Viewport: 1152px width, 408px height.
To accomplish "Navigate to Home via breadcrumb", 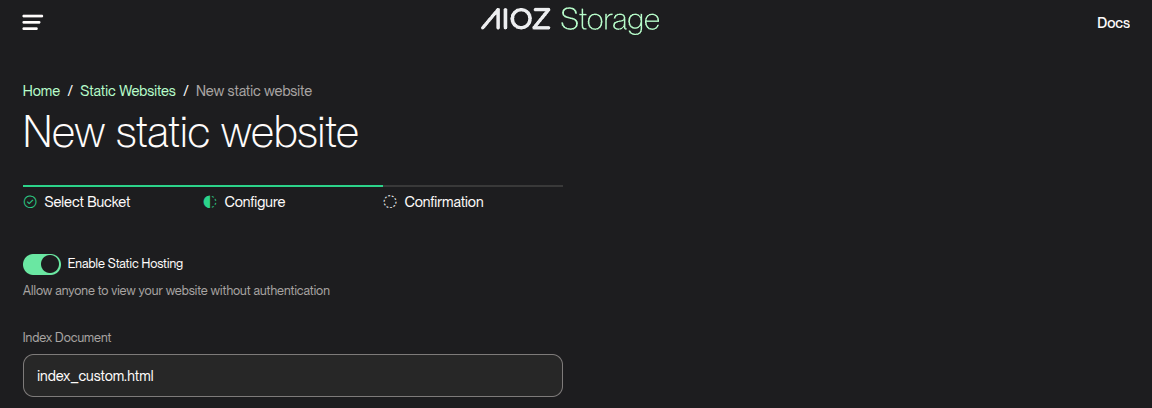I will click(x=41, y=91).
